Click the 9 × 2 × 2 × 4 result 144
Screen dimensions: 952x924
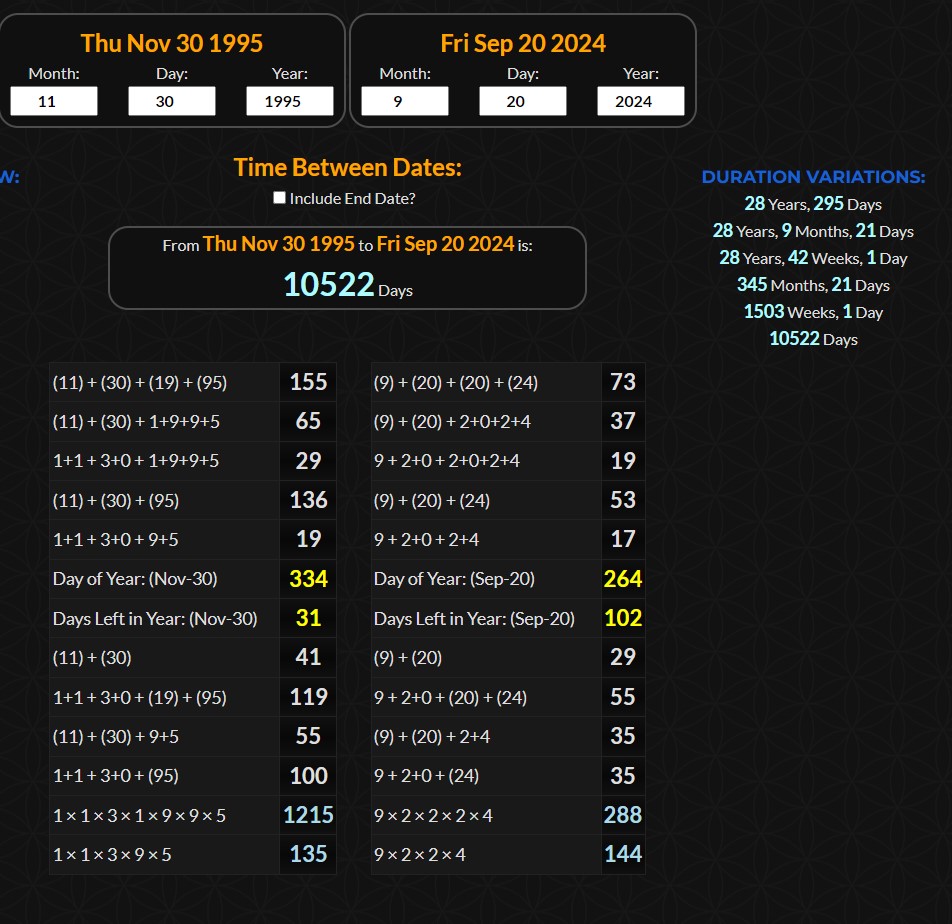[622, 854]
